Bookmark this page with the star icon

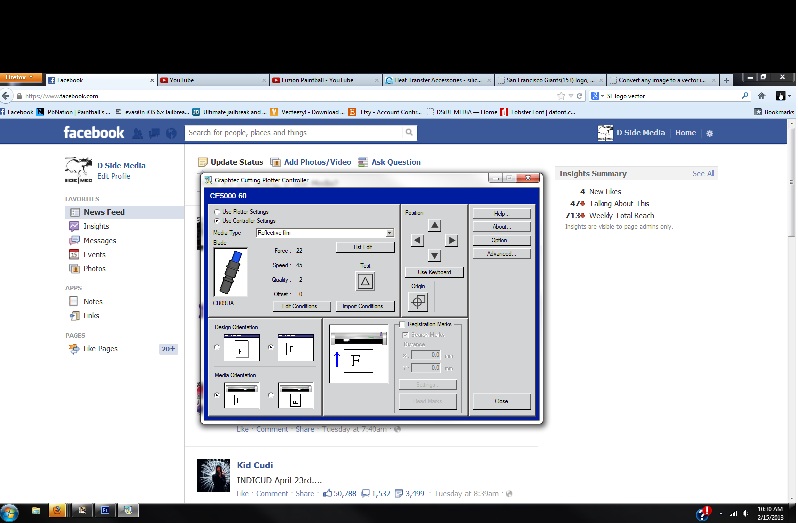[x=561, y=96]
